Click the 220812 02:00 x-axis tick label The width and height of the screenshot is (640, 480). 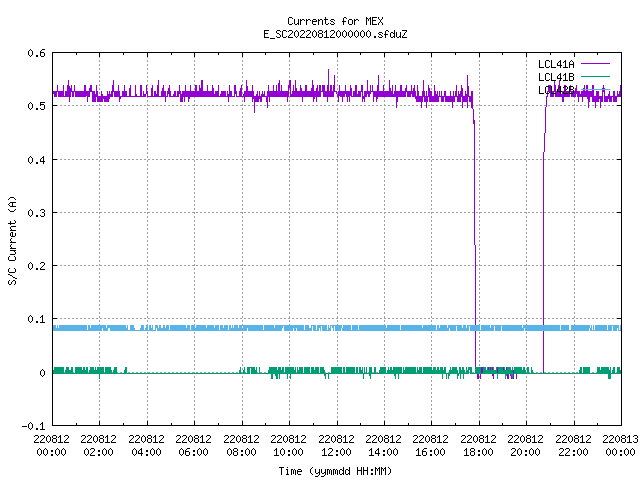tap(98, 446)
